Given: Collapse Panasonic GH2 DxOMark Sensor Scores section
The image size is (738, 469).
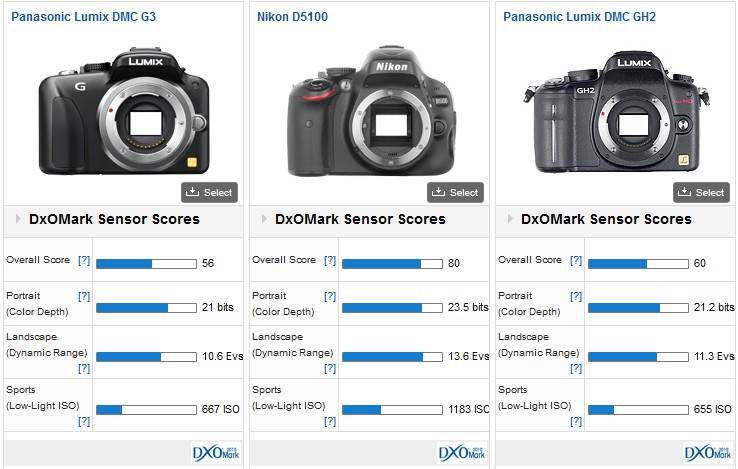Looking at the screenshot, I should (510, 219).
